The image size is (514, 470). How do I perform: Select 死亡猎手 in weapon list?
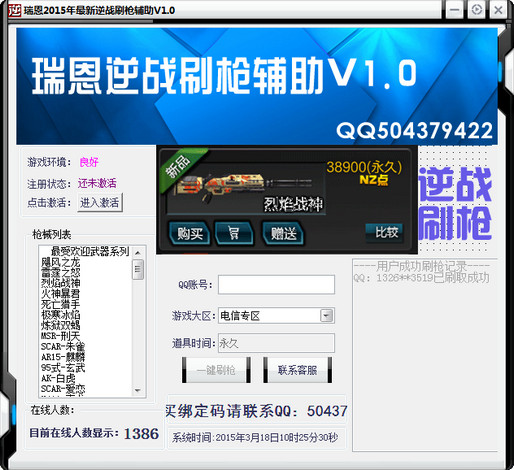point(61,304)
